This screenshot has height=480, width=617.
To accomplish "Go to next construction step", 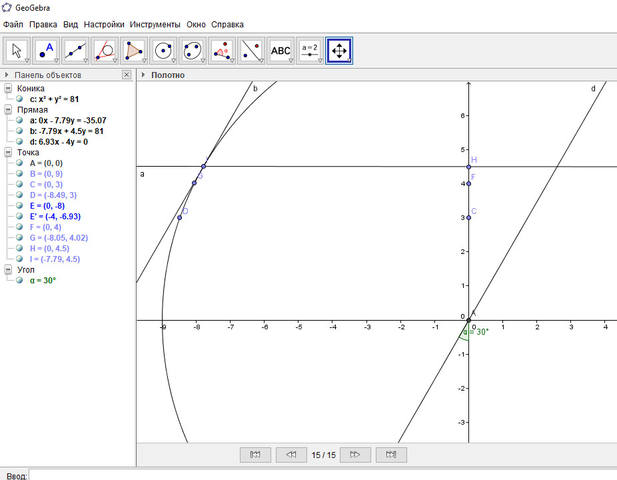I will point(355,454).
